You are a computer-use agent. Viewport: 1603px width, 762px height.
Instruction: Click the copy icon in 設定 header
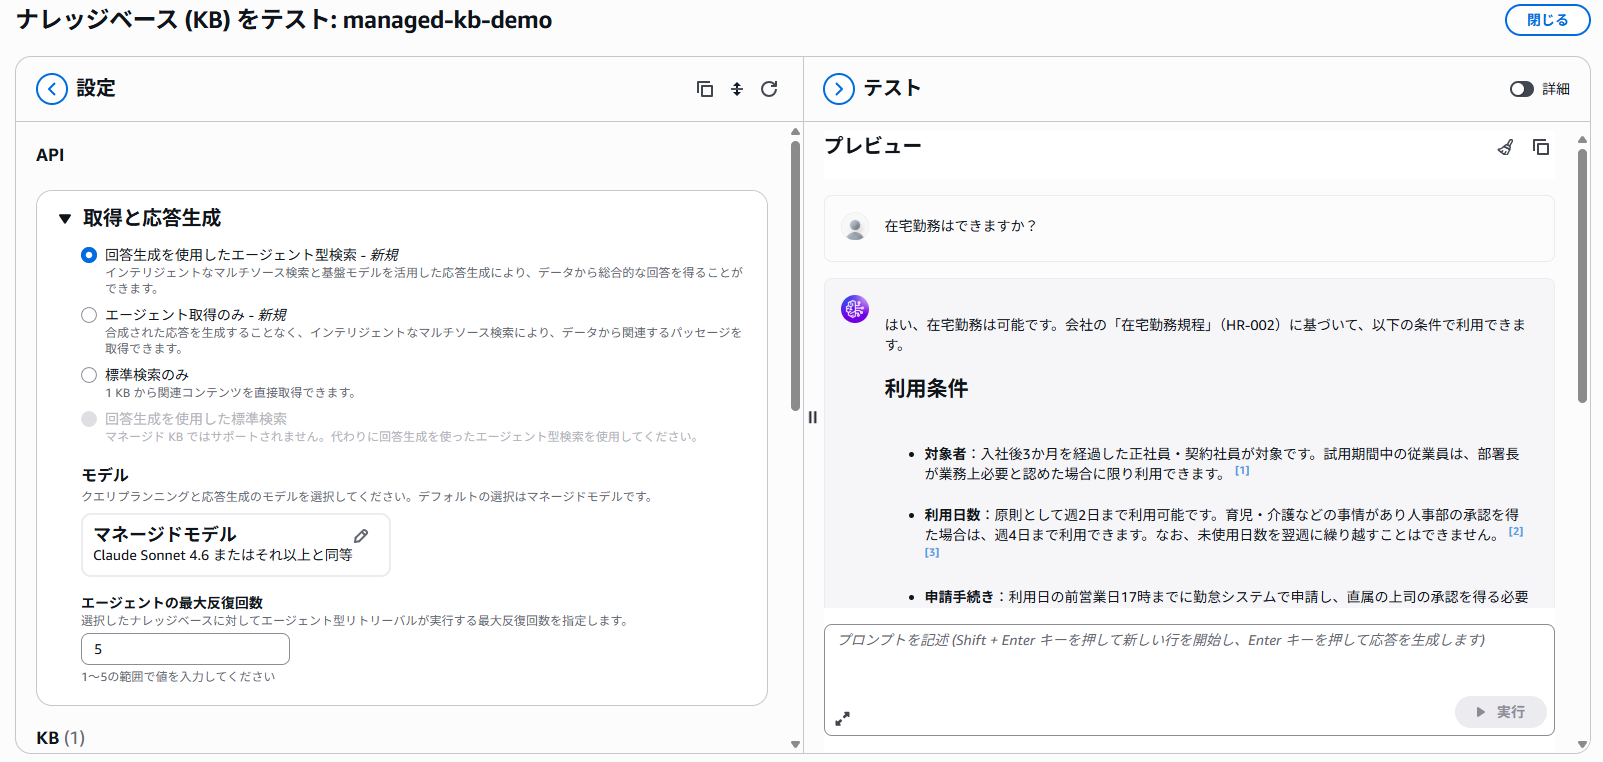(705, 89)
